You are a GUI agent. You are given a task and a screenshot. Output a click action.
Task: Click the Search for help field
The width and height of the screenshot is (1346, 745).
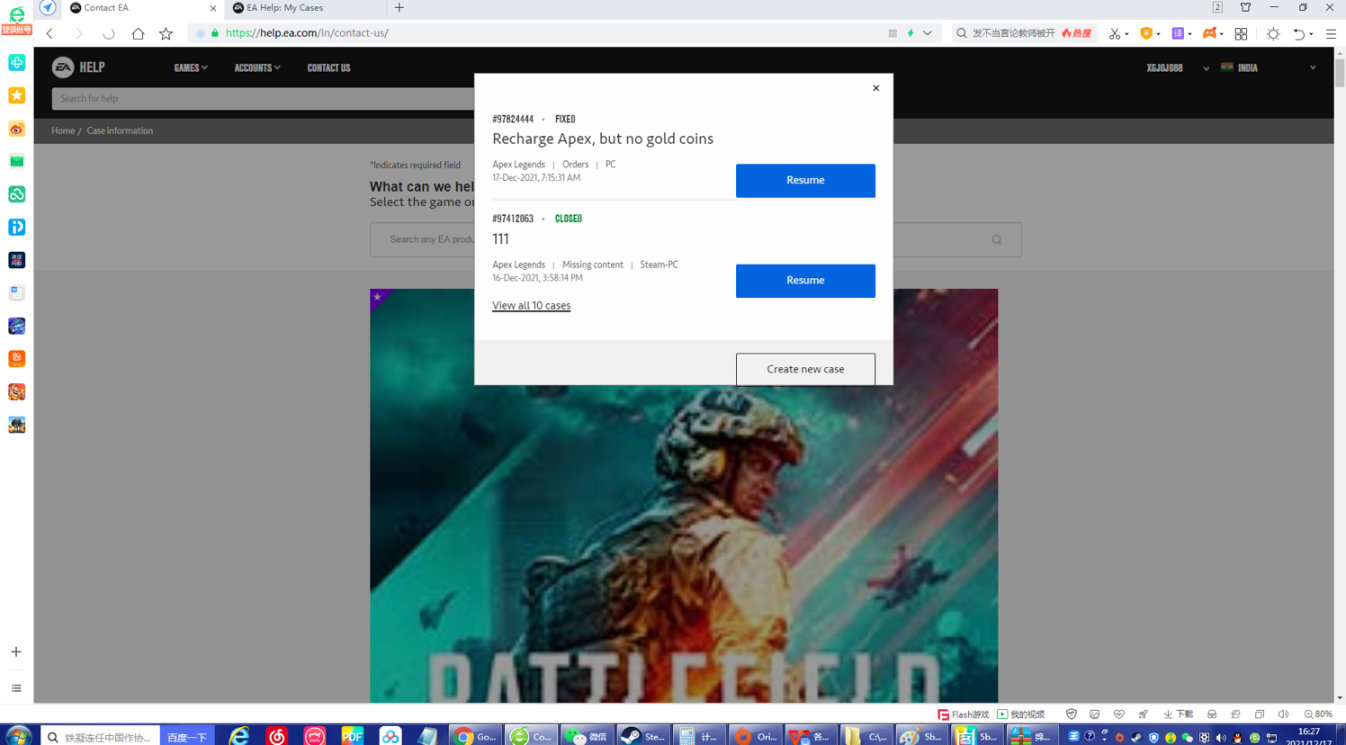click(262, 98)
